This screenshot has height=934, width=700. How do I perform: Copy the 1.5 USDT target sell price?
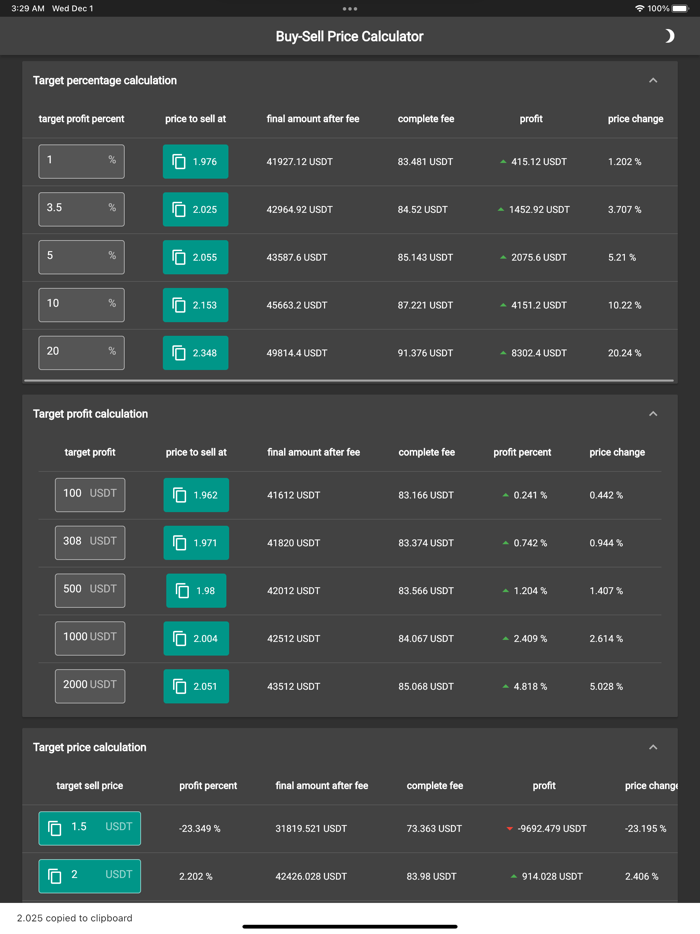(89, 828)
